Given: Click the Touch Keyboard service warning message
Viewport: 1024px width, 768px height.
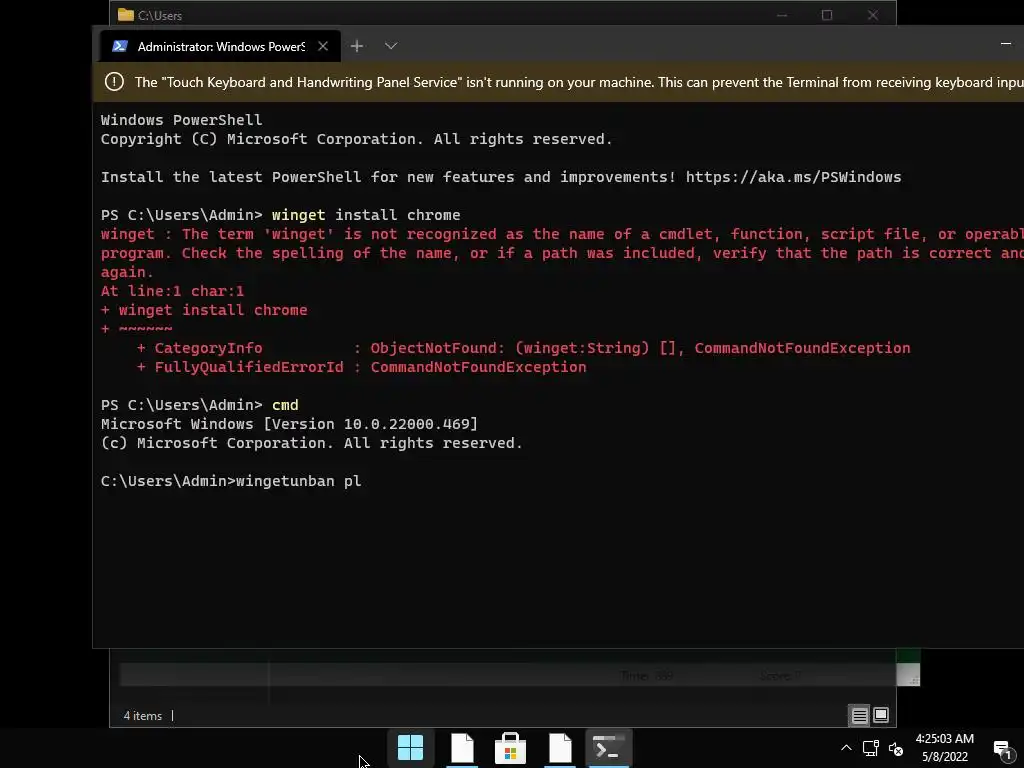Looking at the screenshot, I should point(579,82).
